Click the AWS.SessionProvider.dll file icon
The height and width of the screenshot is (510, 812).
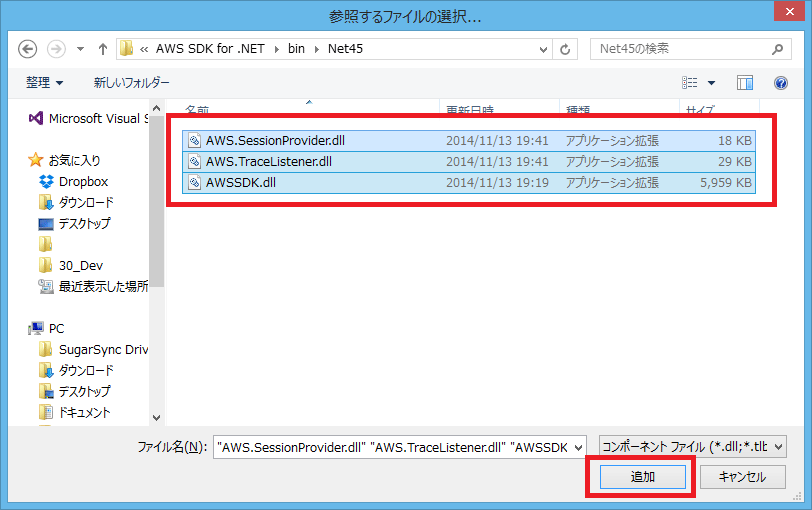coord(194,141)
